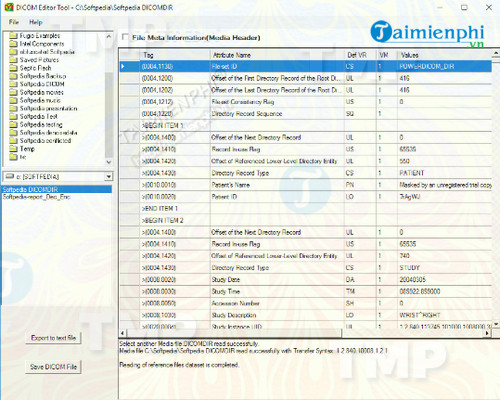500x400 pixels.
Task: Select the File-set Consistency Flag row
Action: 306,102
